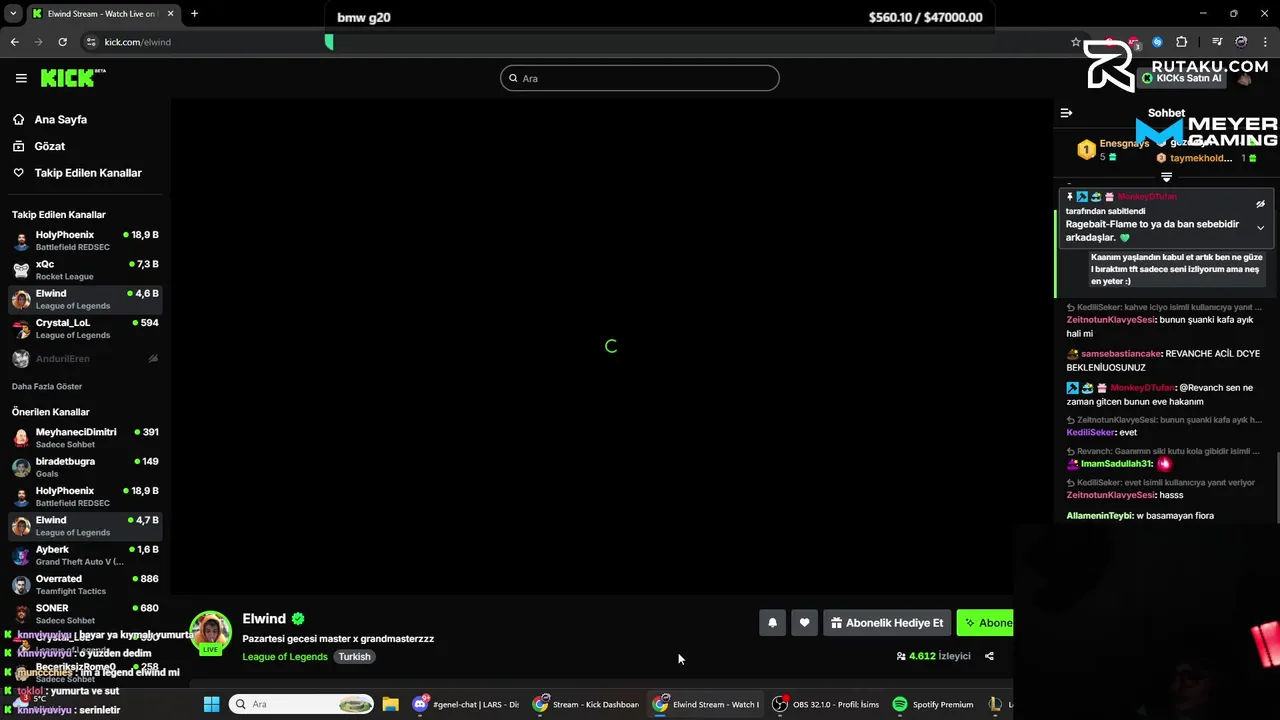The height and width of the screenshot is (720, 1280).
Task: Open Chrome three-dot menu
Action: (1266, 42)
